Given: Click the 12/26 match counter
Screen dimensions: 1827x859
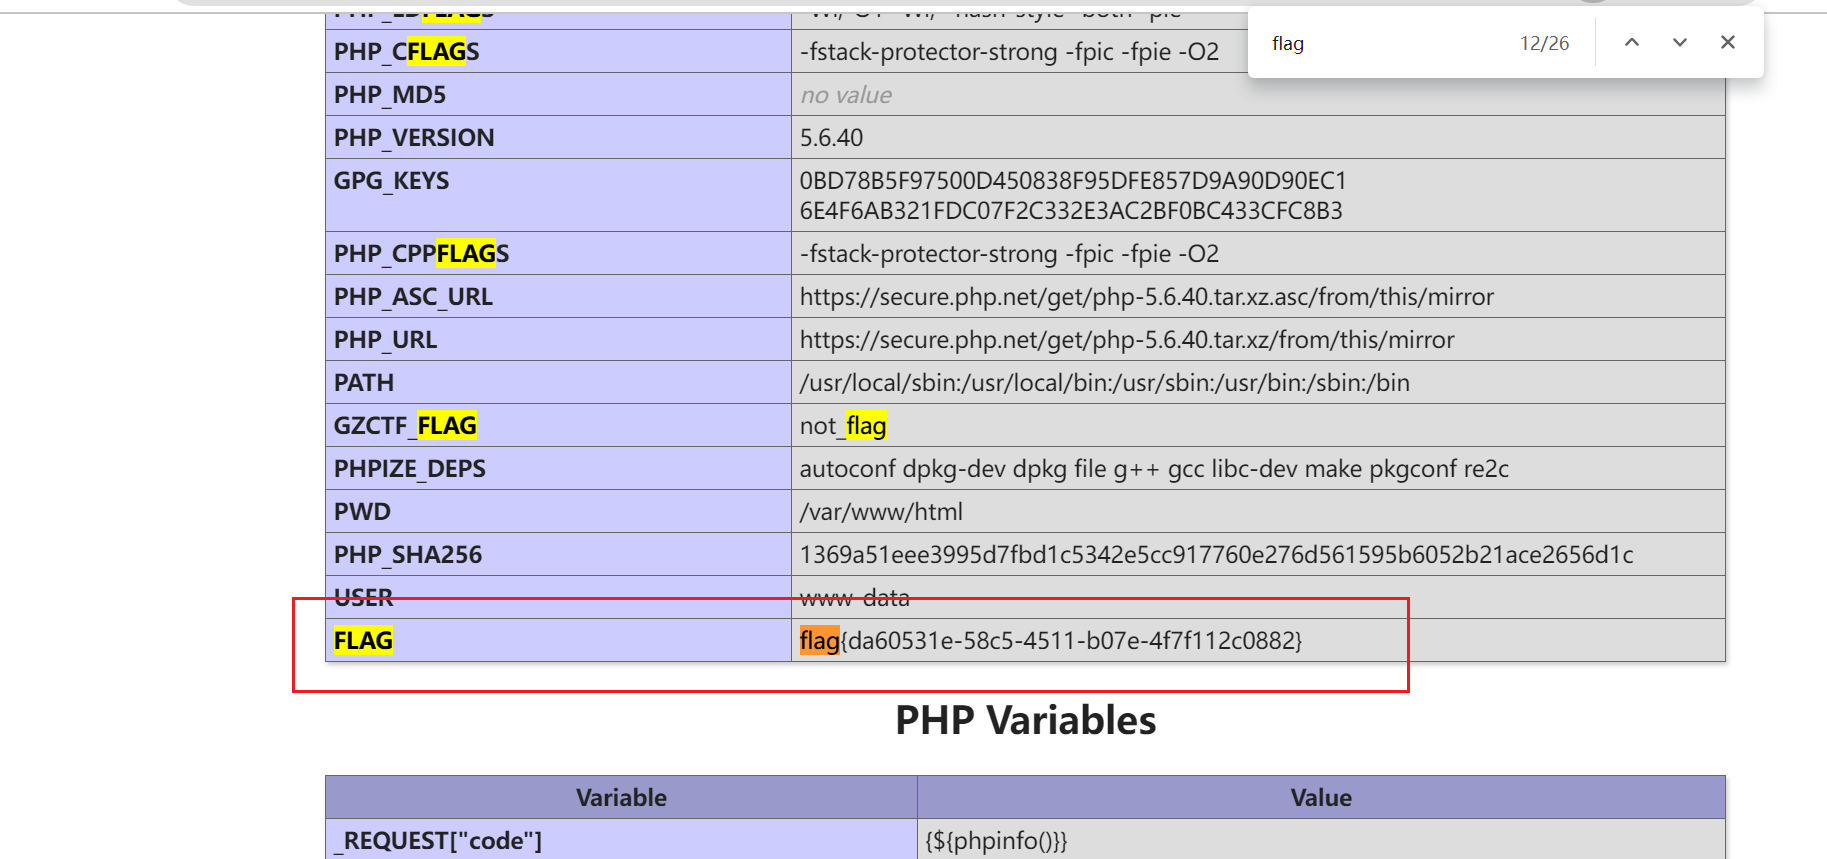Looking at the screenshot, I should coord(1544,44).
